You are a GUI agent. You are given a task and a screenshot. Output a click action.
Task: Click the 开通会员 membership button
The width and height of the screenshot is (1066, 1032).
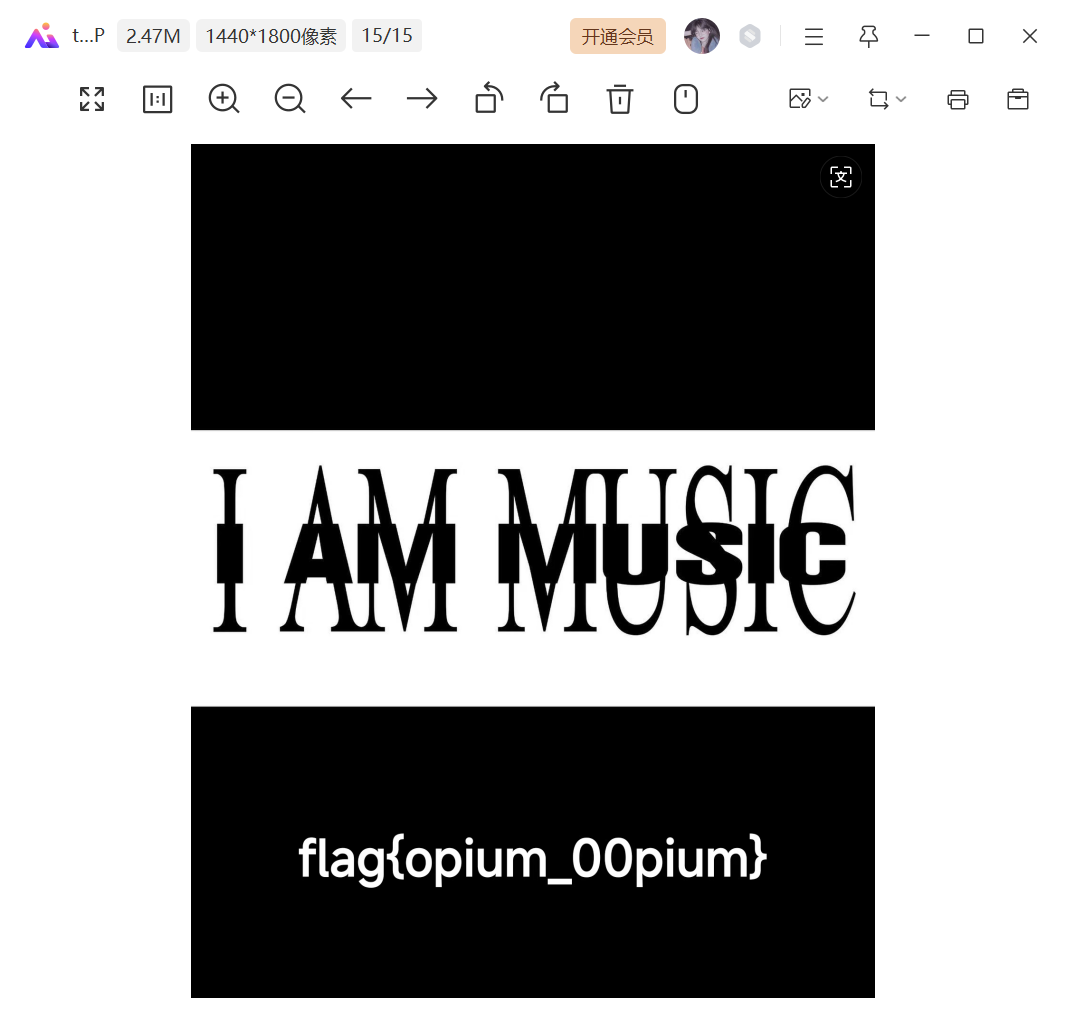[617, 36]
